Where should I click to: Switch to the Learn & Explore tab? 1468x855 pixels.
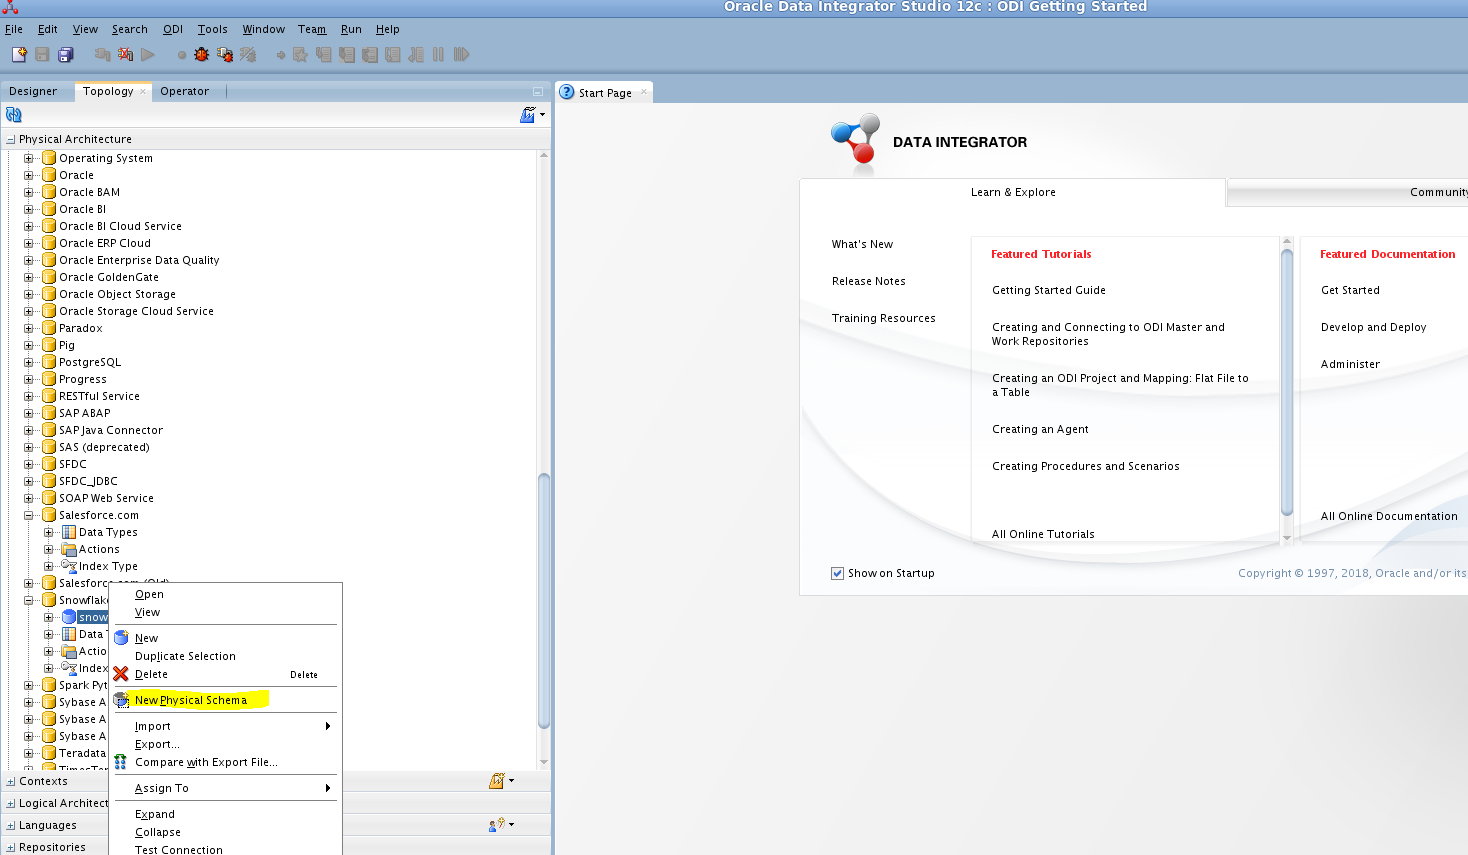coord(1013,192)
